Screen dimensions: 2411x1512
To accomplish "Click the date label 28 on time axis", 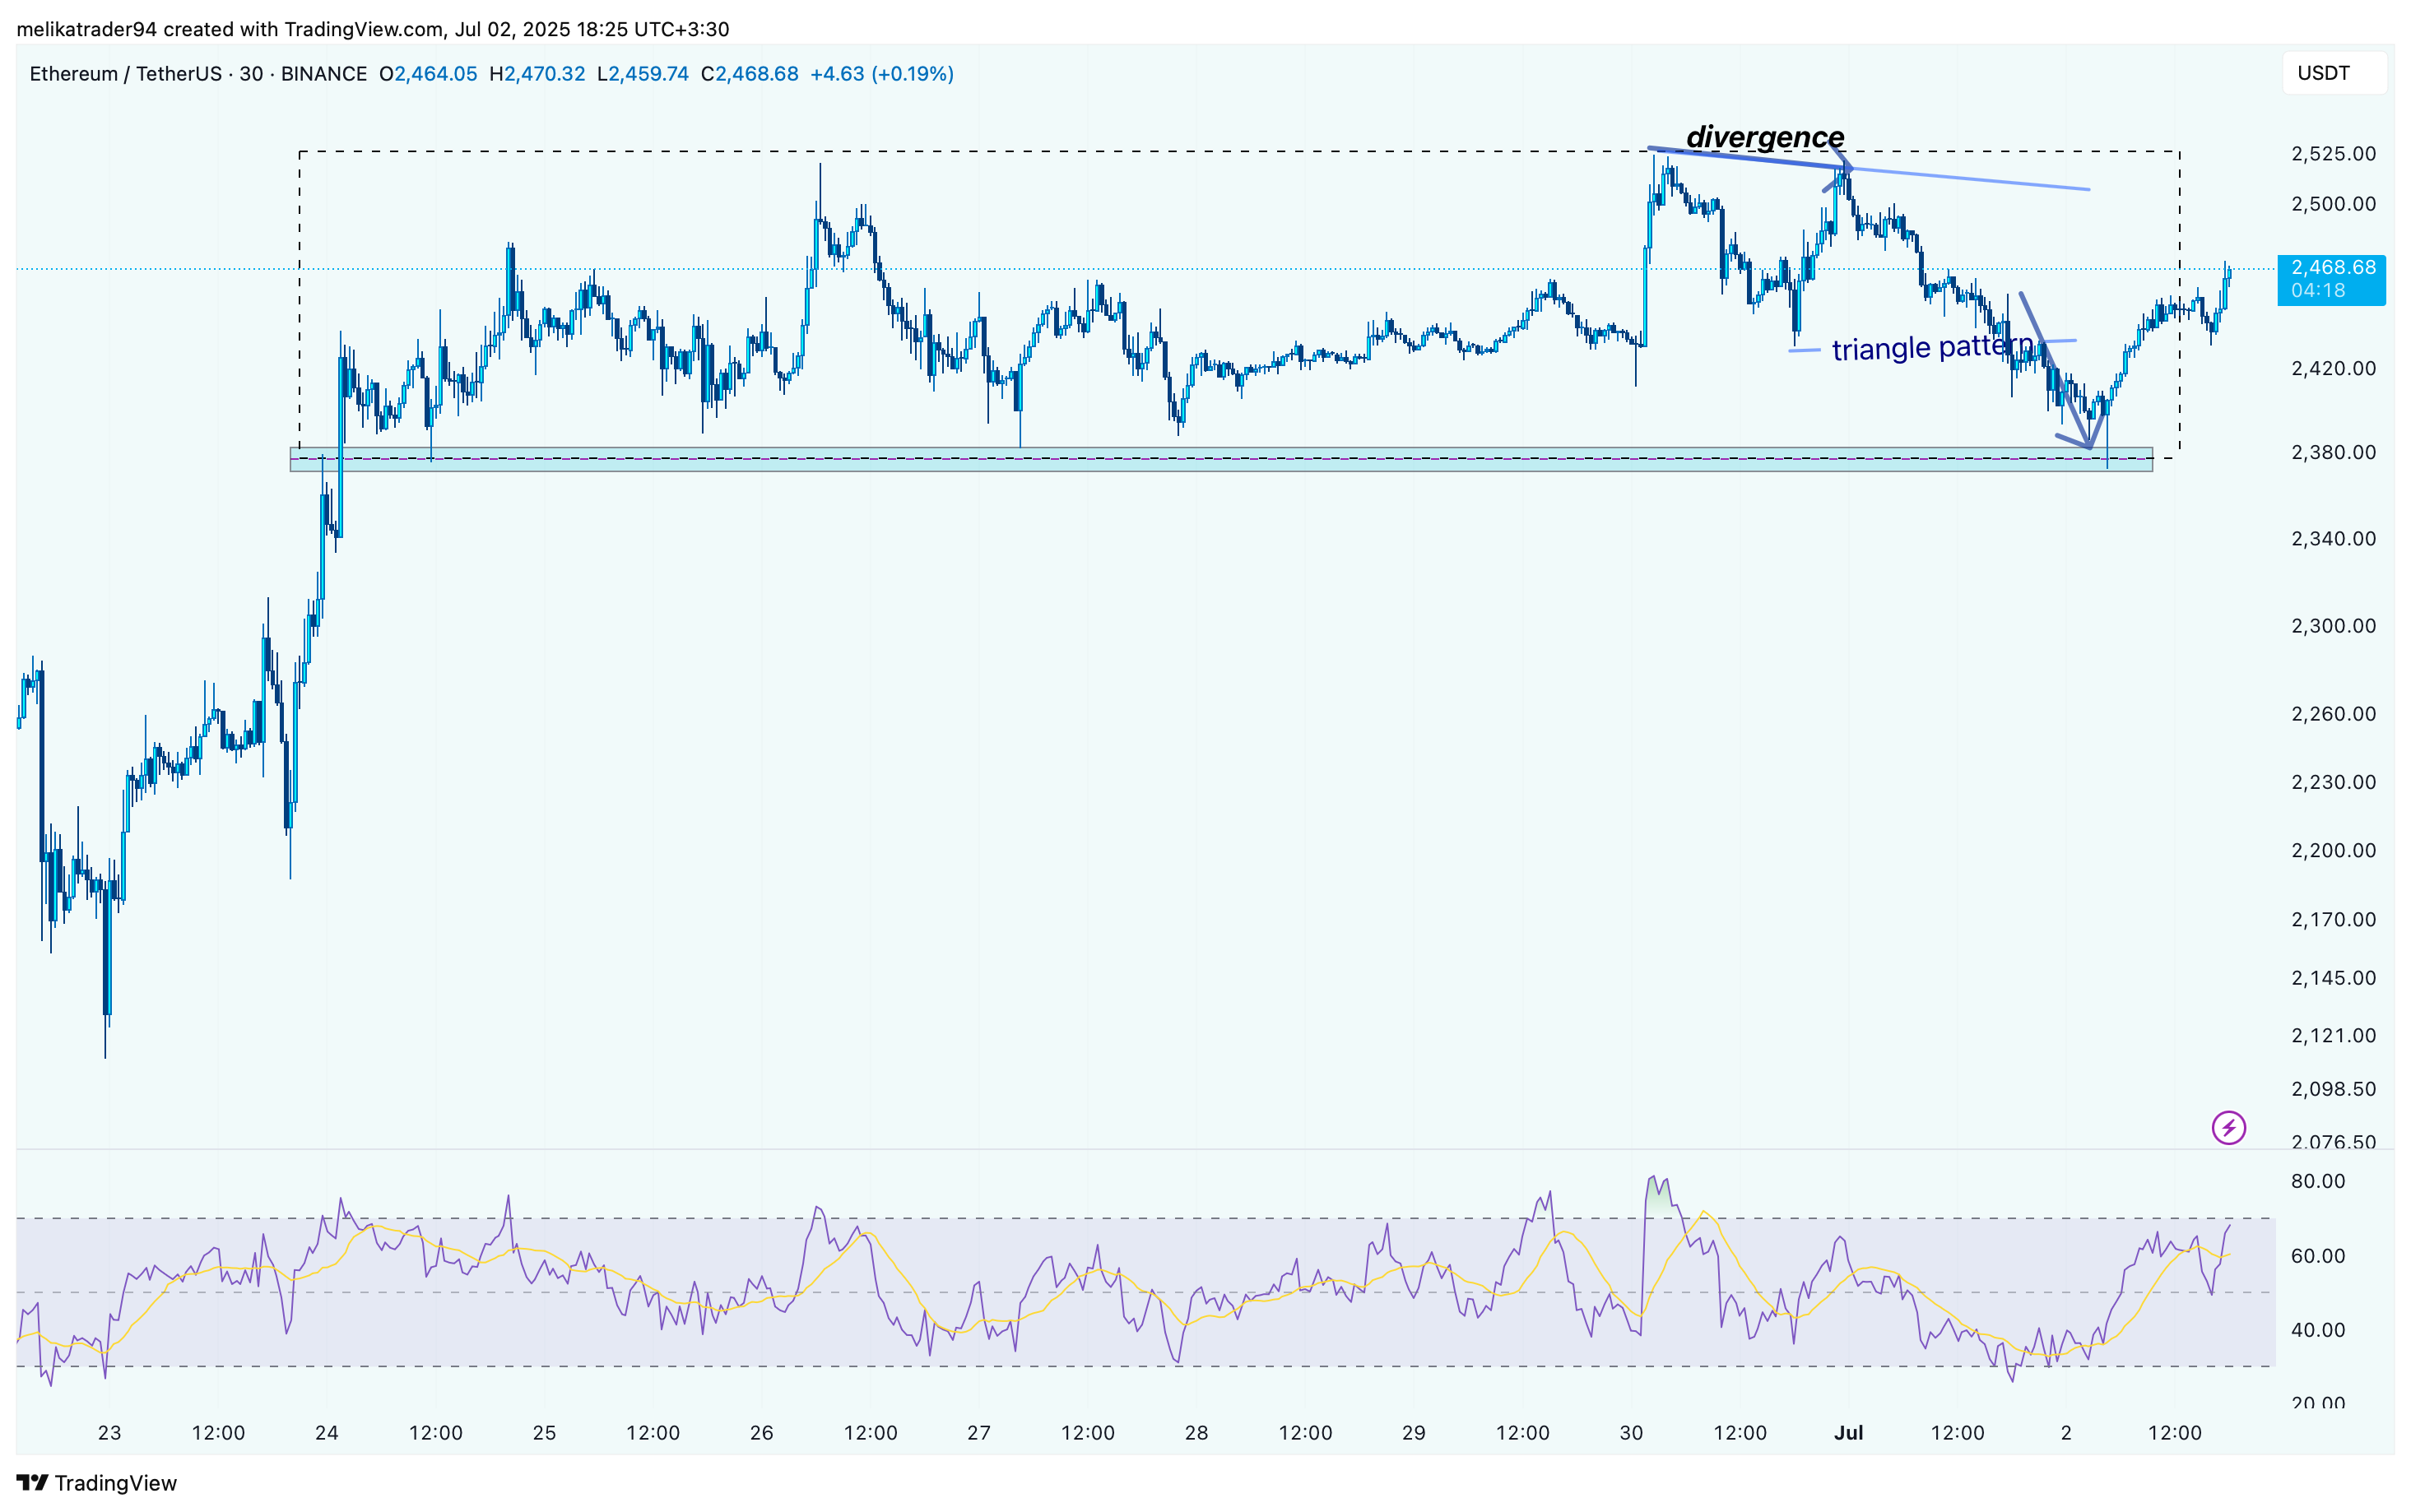I will pyautogui.click(x=1196, y=1433).
